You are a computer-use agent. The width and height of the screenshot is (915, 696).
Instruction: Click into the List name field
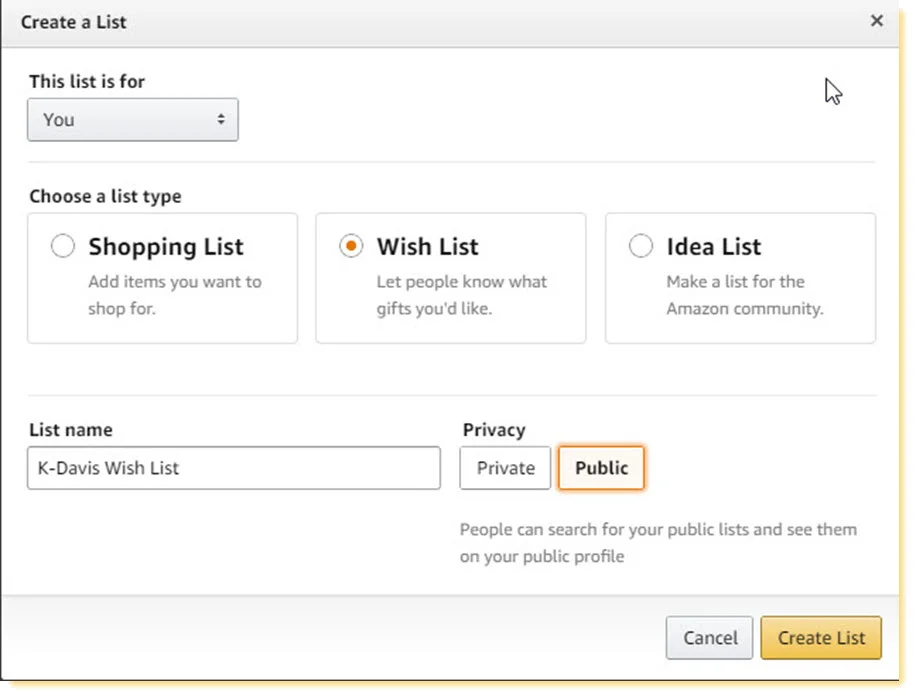234,468
